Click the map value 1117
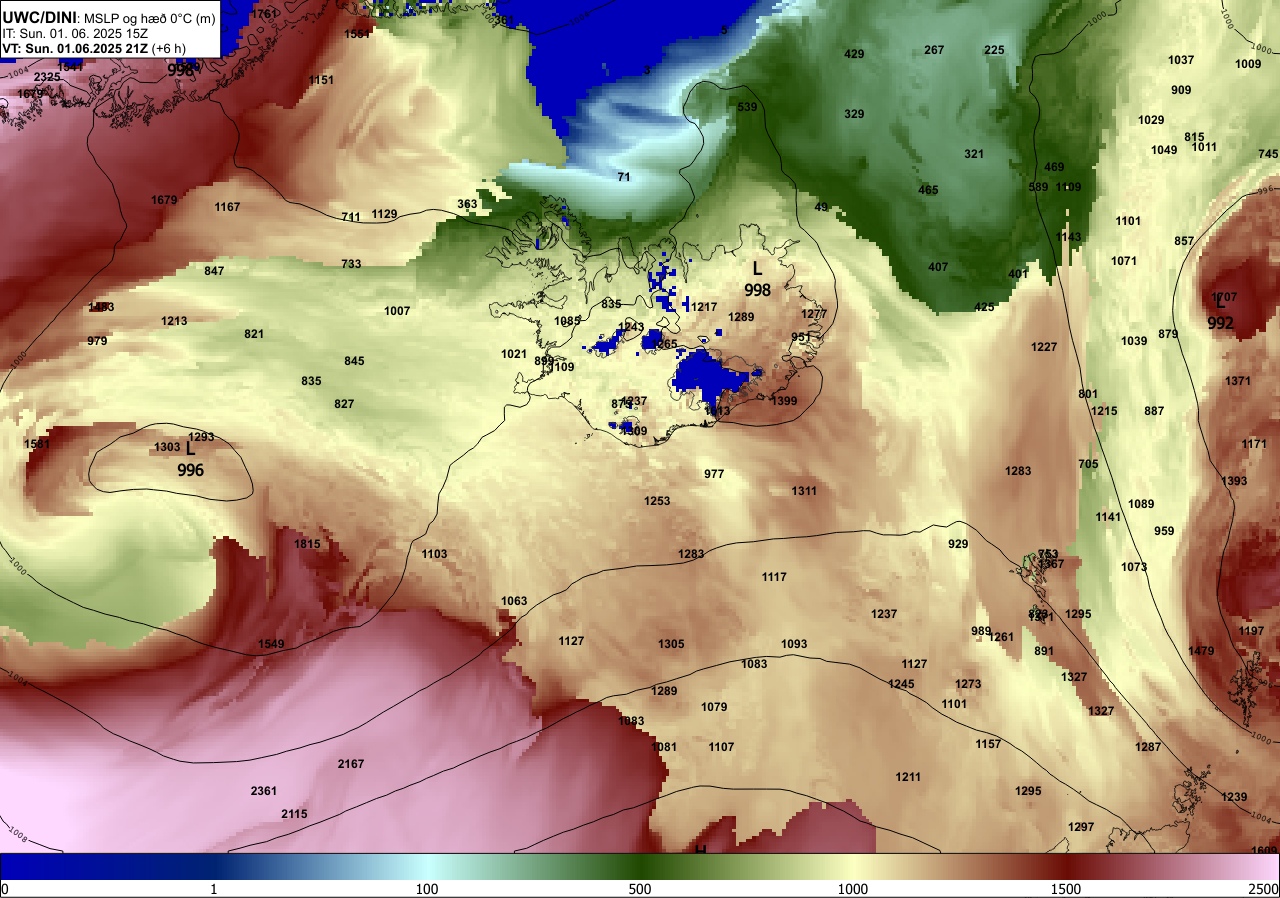Image resolution: width=1280 pixels, height=898 pixels. (774, 577)
